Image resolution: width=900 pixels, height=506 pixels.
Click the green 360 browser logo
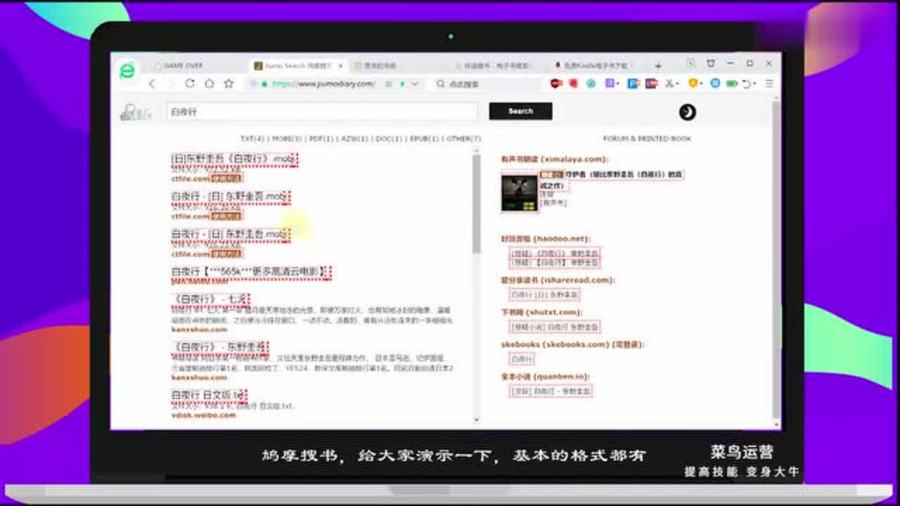coord(127,69)
